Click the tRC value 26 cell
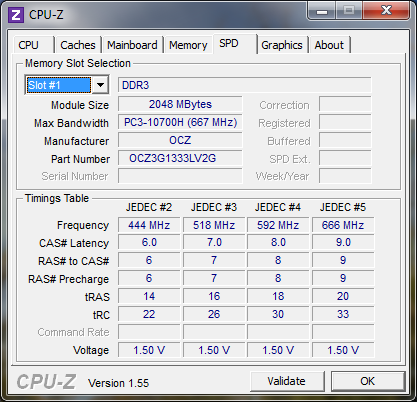Image resolution: width=419 pixels, height=404 pixels. coord(214,314)
